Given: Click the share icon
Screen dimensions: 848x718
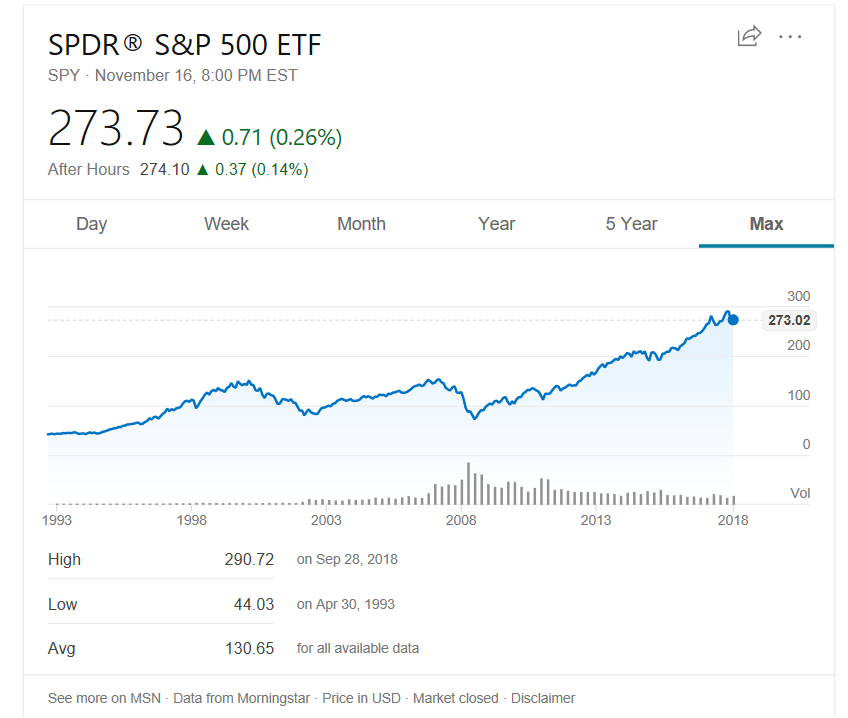Looking at the screenshot, I should (748, 37).
